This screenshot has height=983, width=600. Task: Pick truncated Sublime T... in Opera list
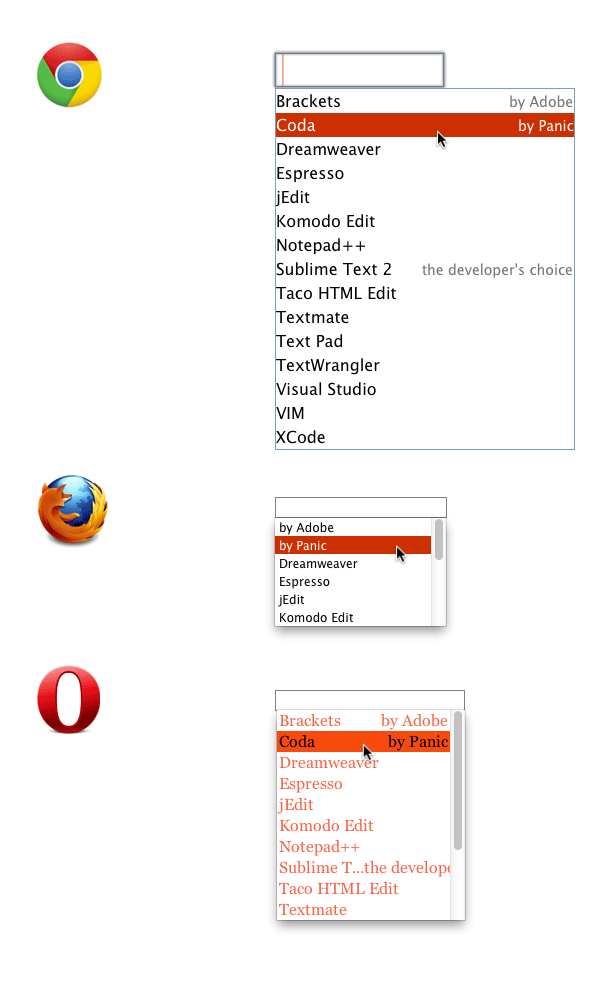pos(364,868)
